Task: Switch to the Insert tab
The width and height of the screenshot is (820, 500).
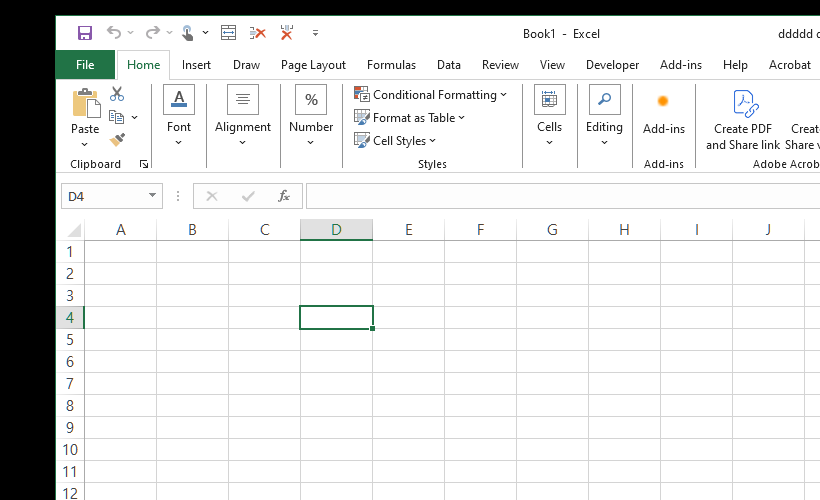Action: pyautogui.click(x=196, y=65)
